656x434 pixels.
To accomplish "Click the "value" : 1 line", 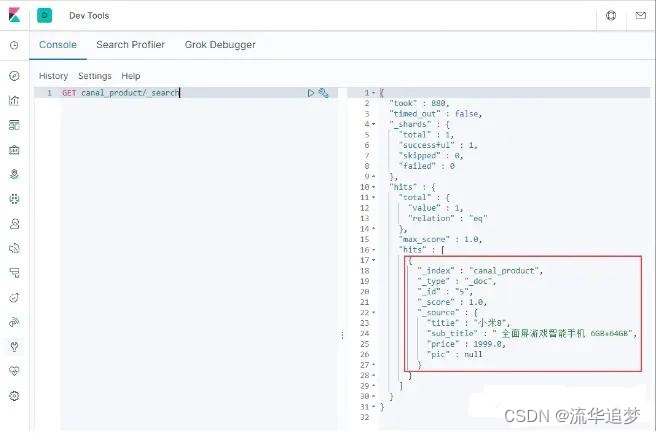I will 436,208.
